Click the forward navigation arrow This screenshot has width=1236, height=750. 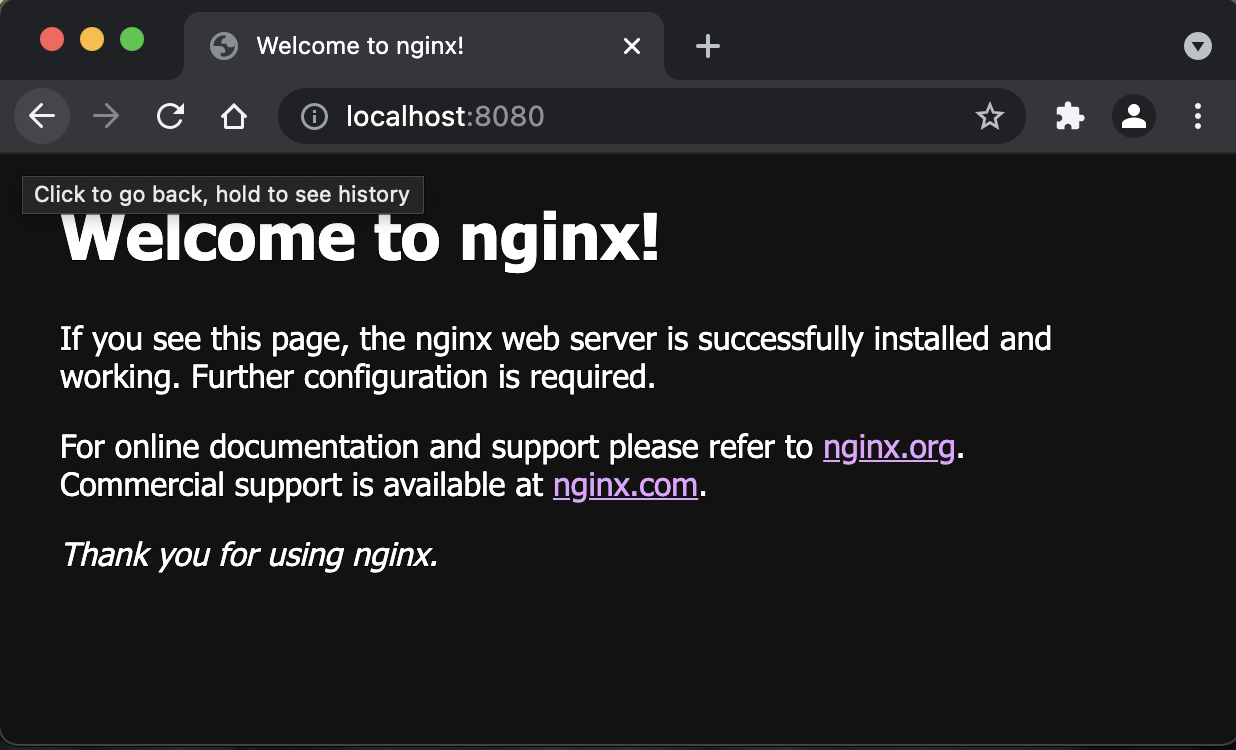click(106, 116)
